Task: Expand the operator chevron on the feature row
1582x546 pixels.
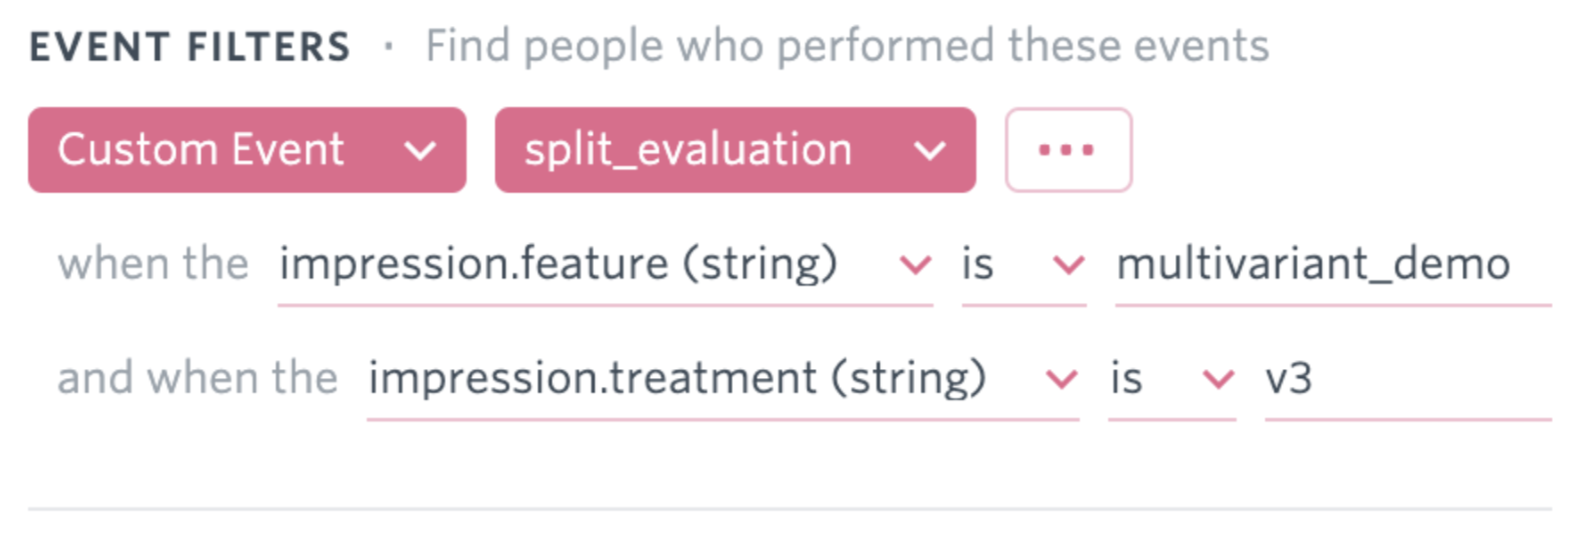Action: click(x=1069, y=265)
